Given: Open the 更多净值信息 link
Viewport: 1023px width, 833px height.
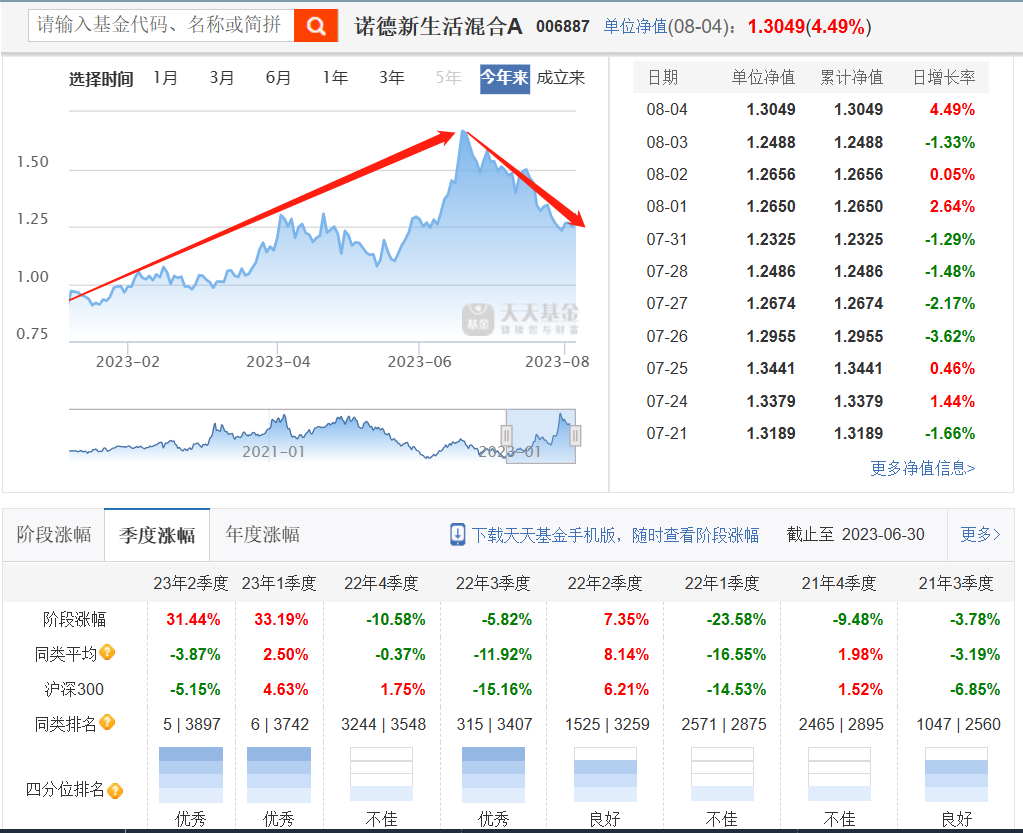Looking at the screenshot, I should coord(923,468).
